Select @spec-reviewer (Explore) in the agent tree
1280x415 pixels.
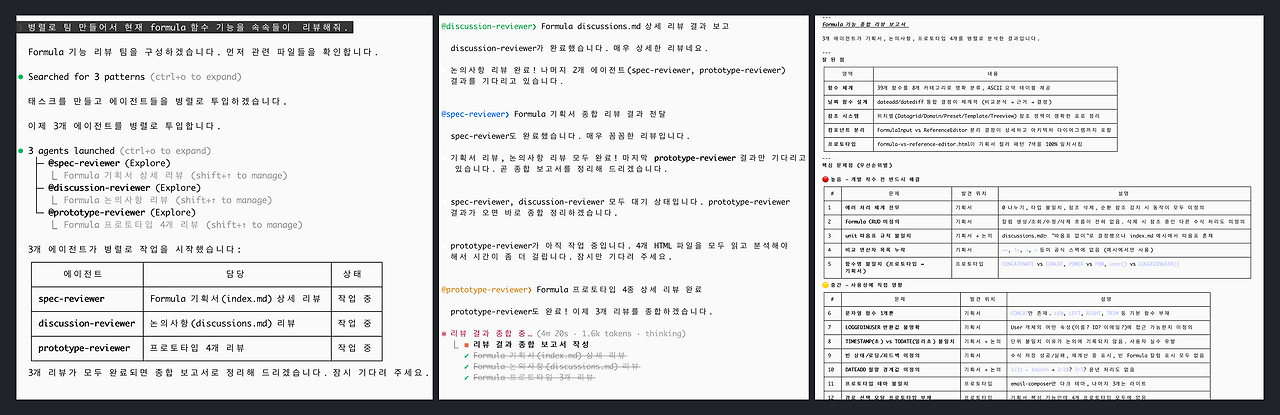tap(124, 162)
